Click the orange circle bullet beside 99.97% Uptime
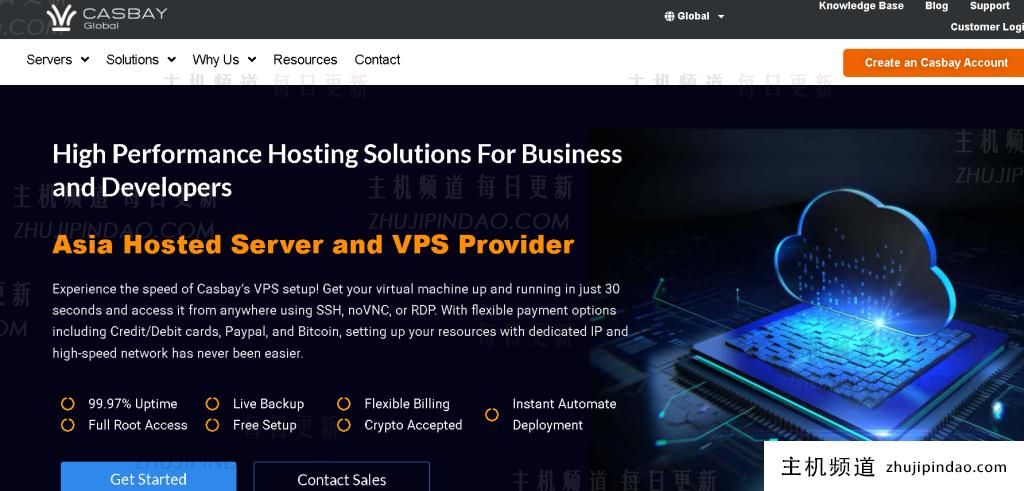The width and height of the screenshot is (1024, 491). tap(67, 404)
